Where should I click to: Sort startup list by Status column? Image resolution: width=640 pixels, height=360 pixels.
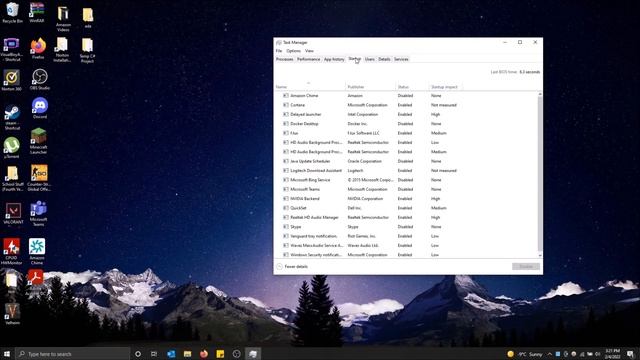pyautogui.click(x=412, y=87)
